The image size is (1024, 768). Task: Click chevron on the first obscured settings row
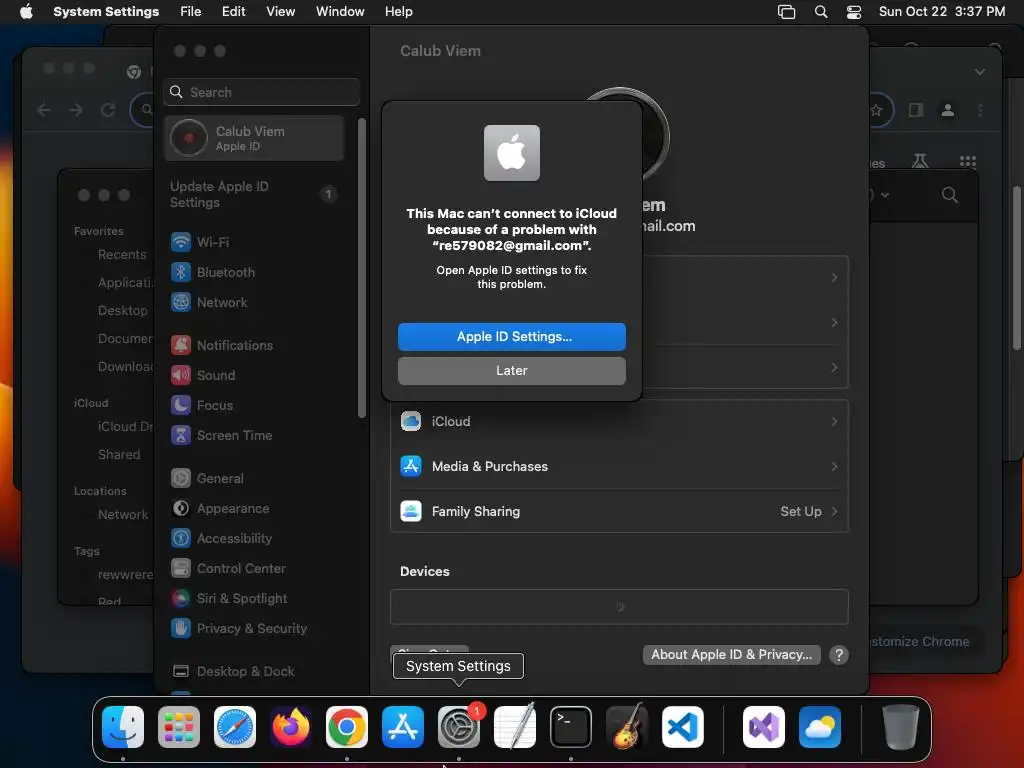click(834, 278)
